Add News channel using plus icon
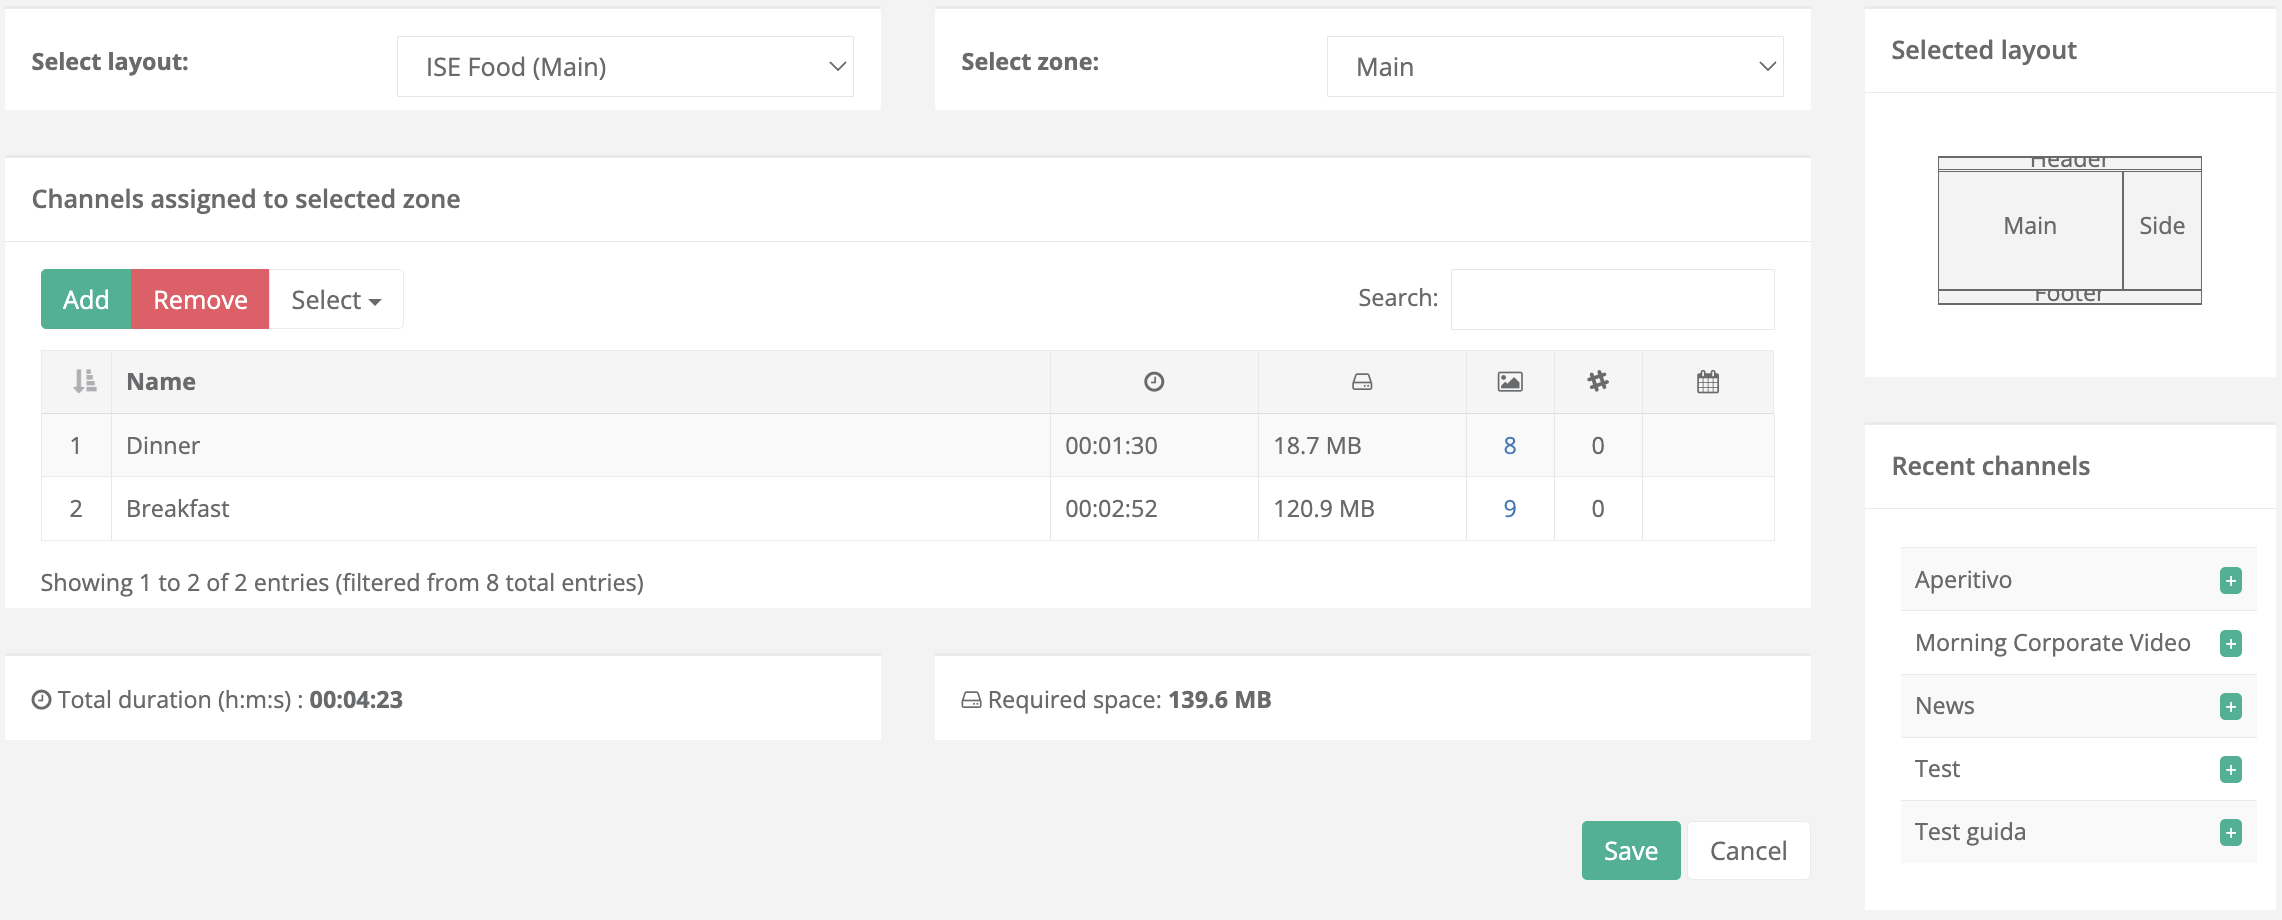 click(2230, 707)
